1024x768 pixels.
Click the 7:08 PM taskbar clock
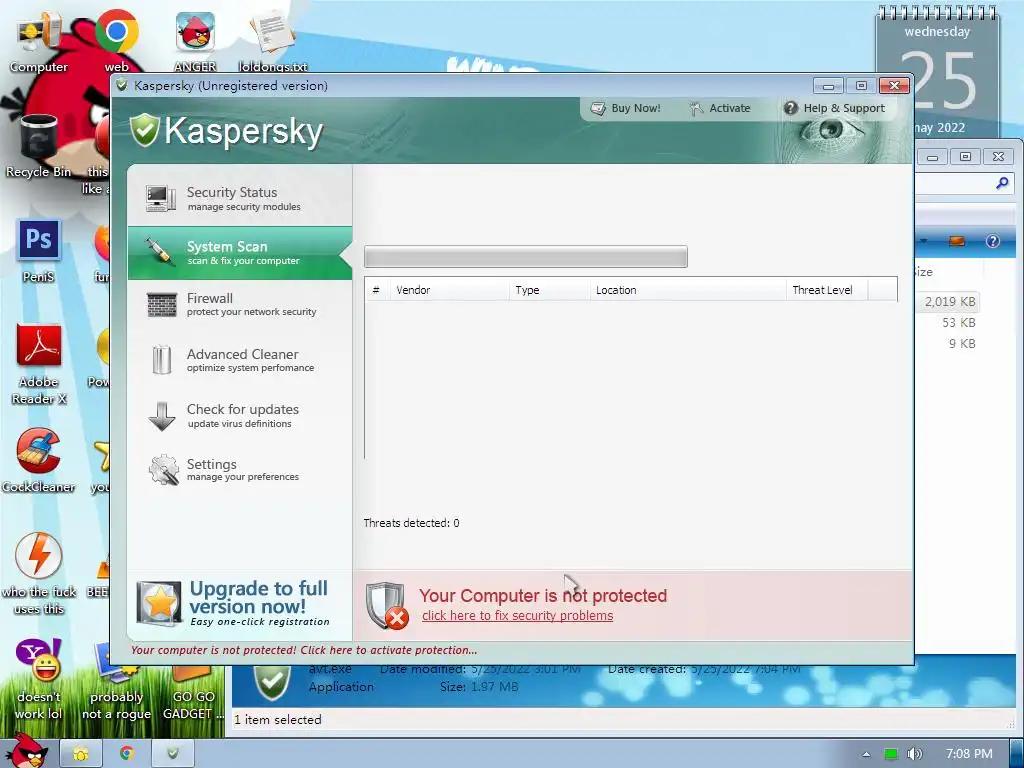tap(969, 754)
